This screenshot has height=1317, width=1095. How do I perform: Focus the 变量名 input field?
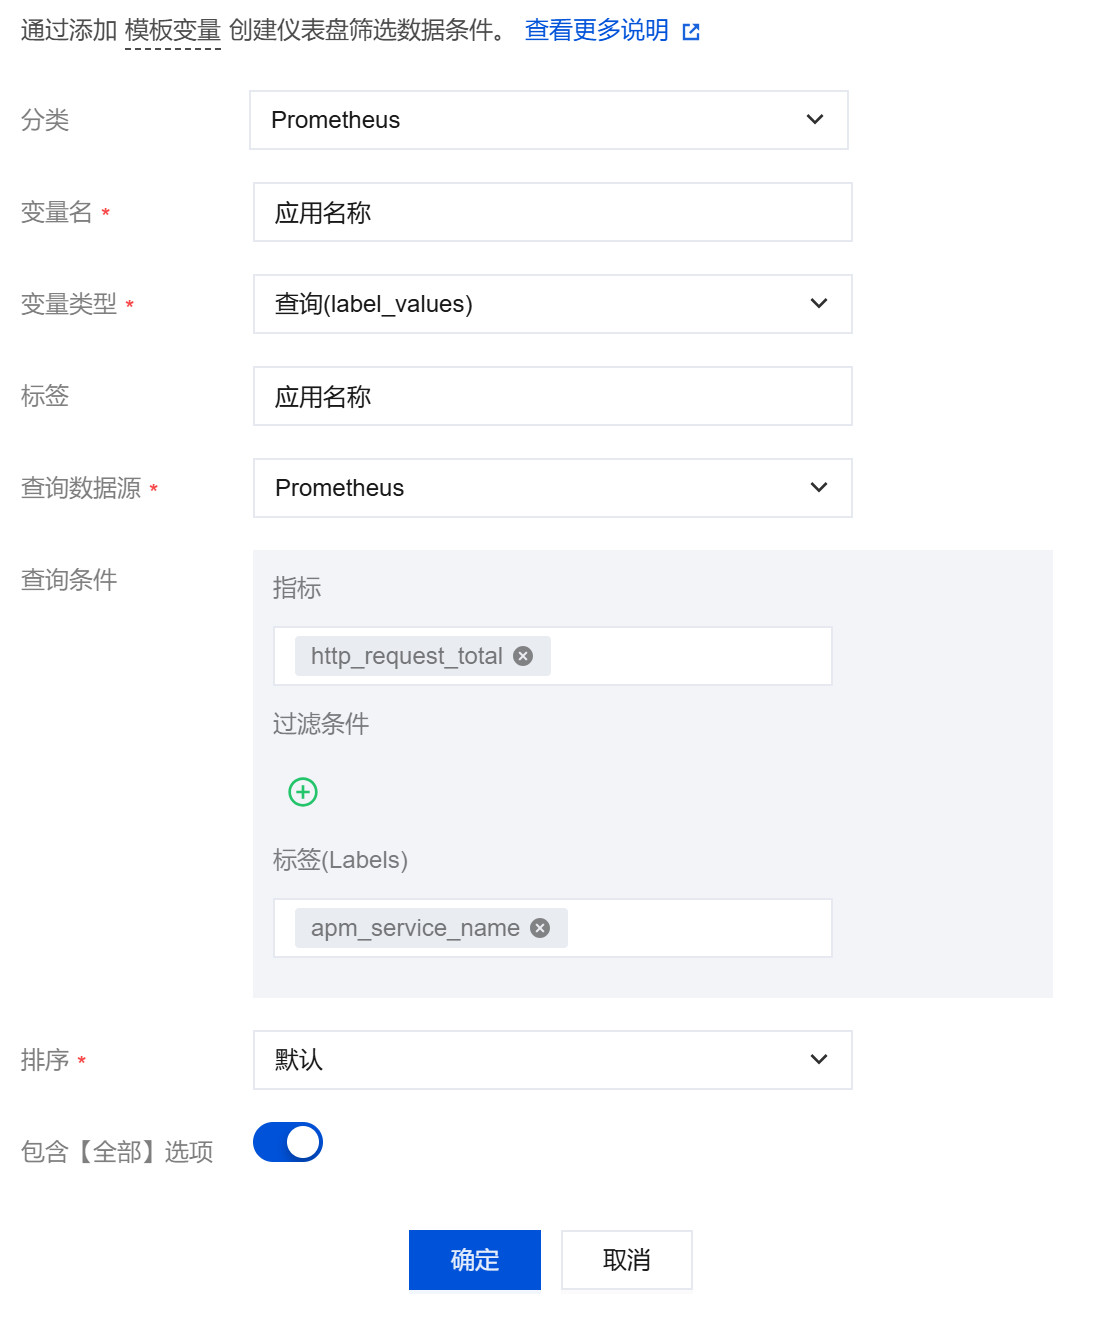point(552,212)
